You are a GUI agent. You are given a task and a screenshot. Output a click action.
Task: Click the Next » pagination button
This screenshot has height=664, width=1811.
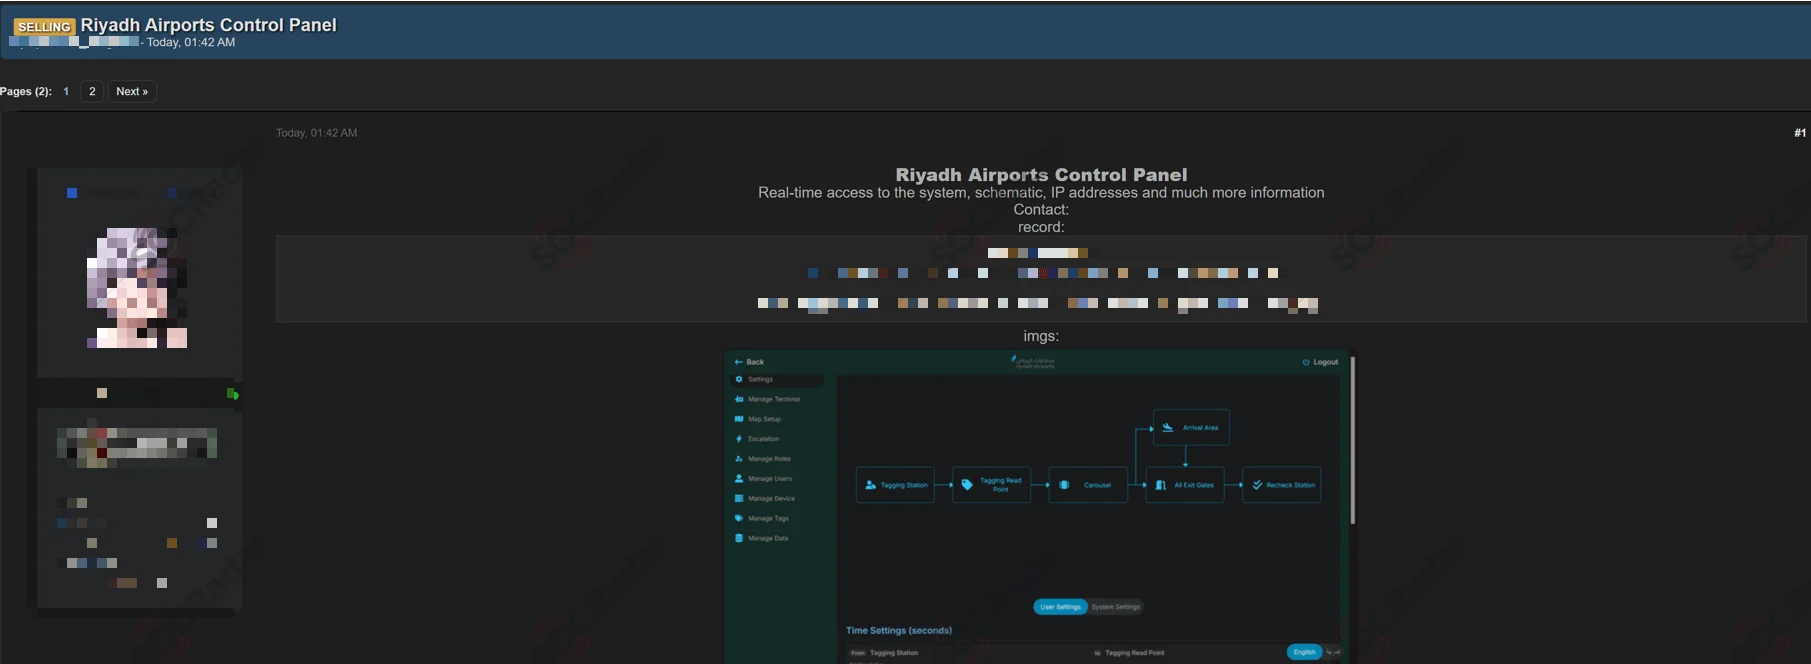pos(132,91)
